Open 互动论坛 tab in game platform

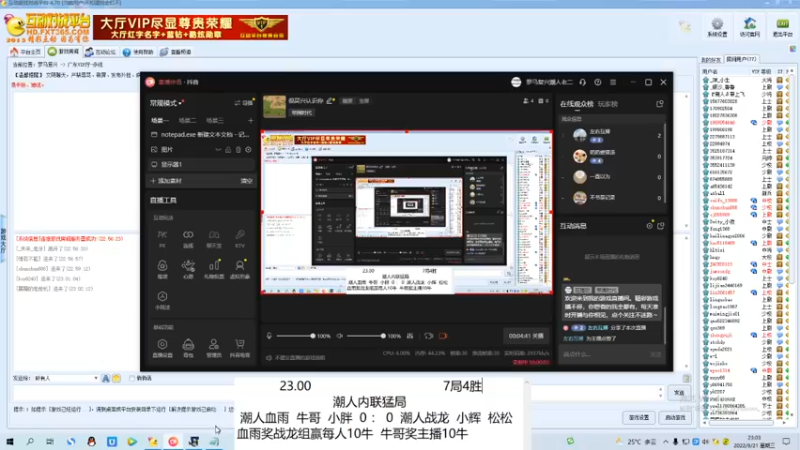pos(101,52)
